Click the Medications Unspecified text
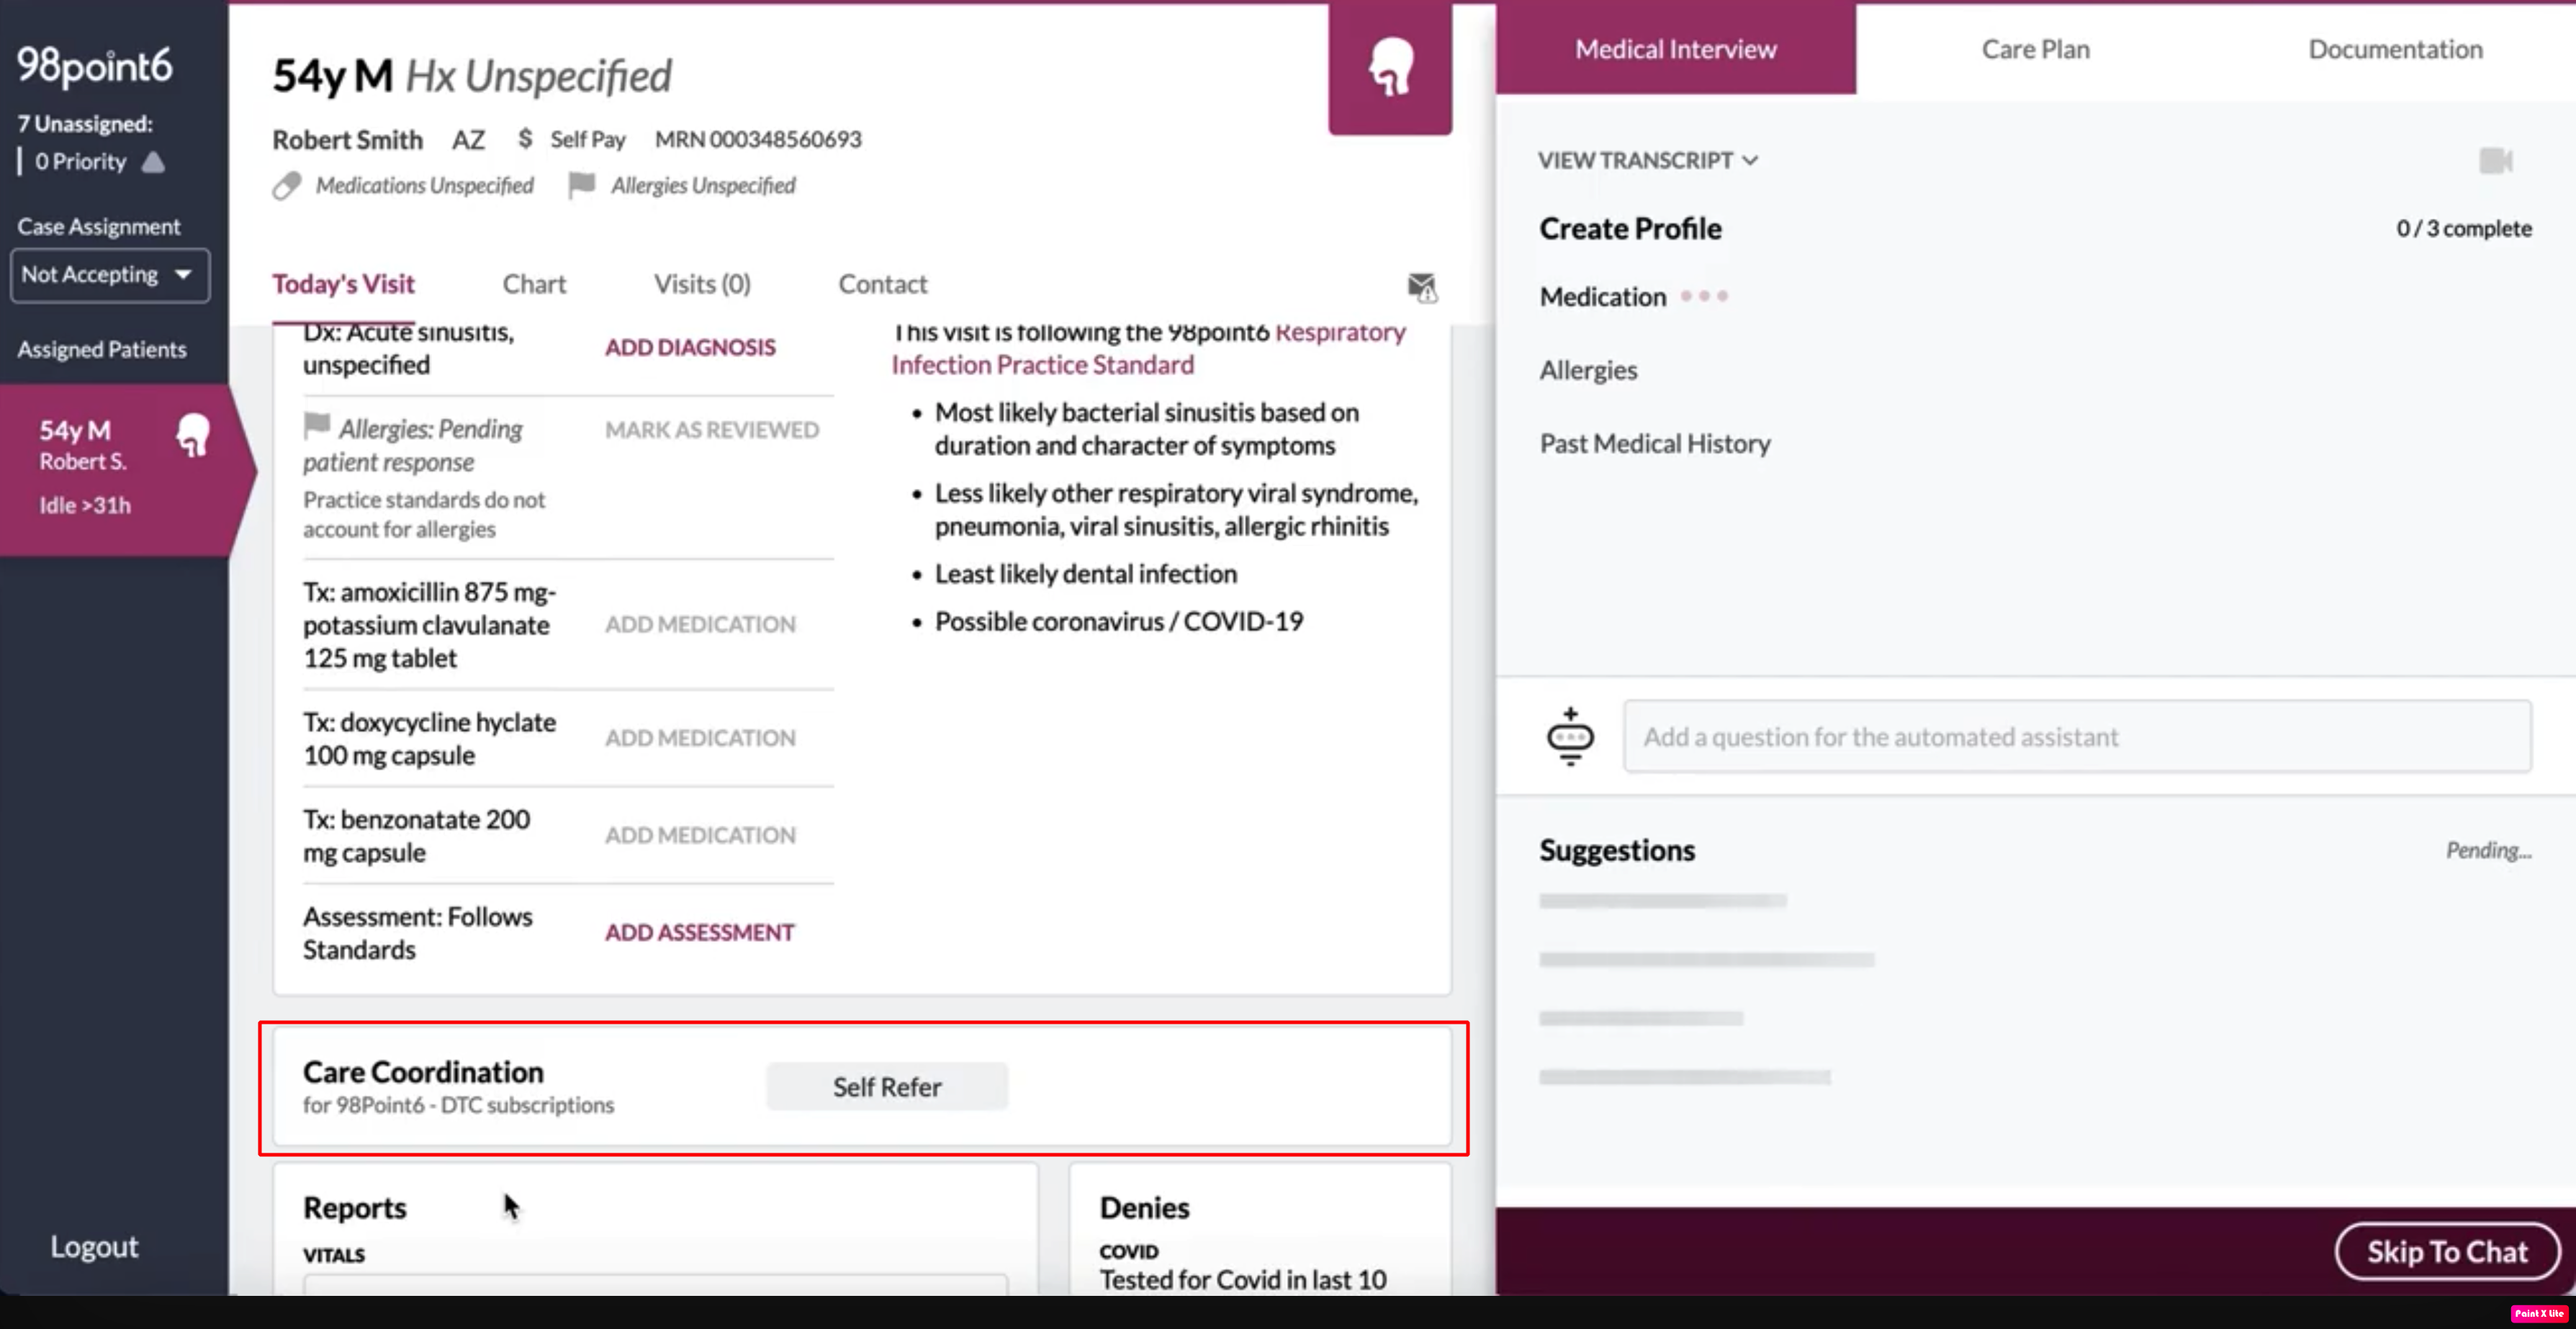Screen dimensions: 2576x1329 (425, 186)
